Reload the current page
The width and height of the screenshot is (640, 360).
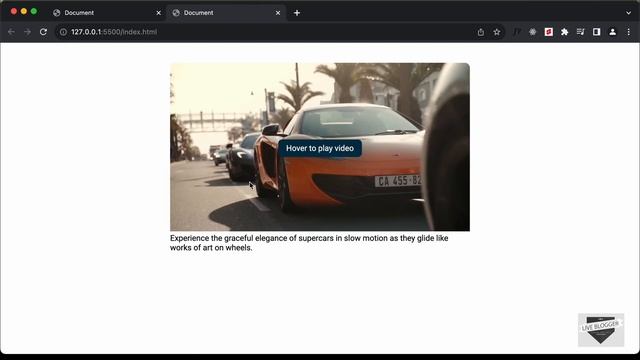click(43, 32)
